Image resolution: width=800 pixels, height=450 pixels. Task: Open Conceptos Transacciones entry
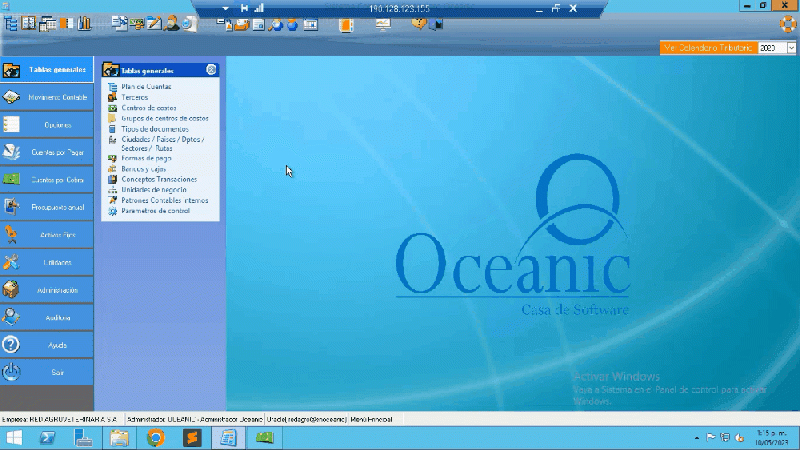tap(159, 179)
